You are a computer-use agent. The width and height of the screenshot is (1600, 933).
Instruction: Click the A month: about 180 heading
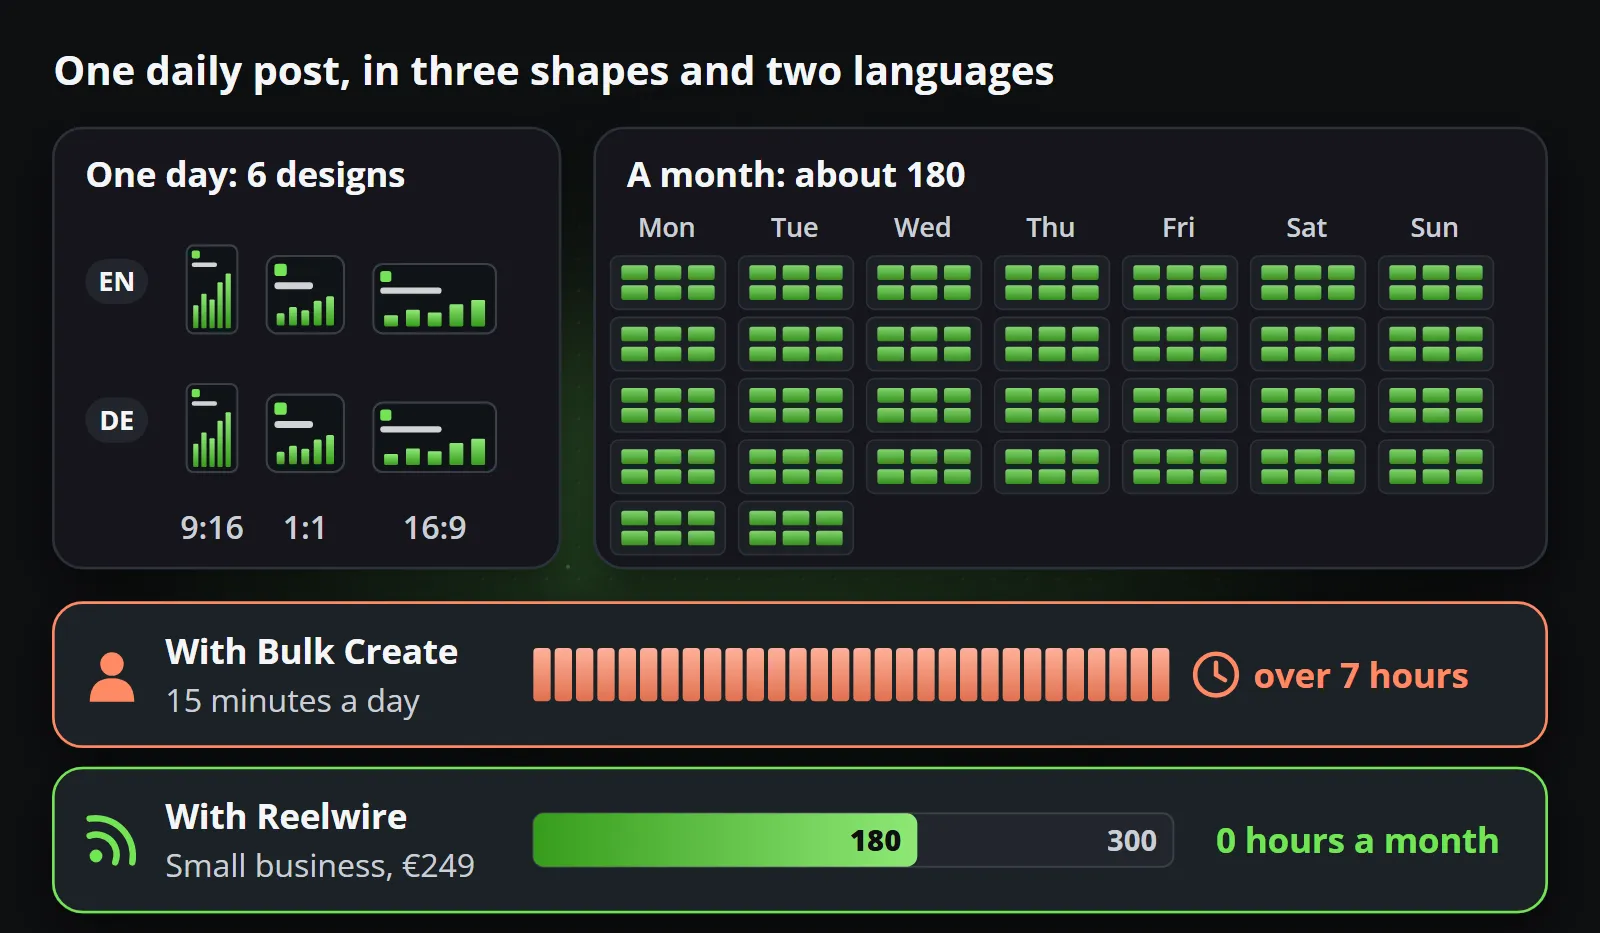796,175
